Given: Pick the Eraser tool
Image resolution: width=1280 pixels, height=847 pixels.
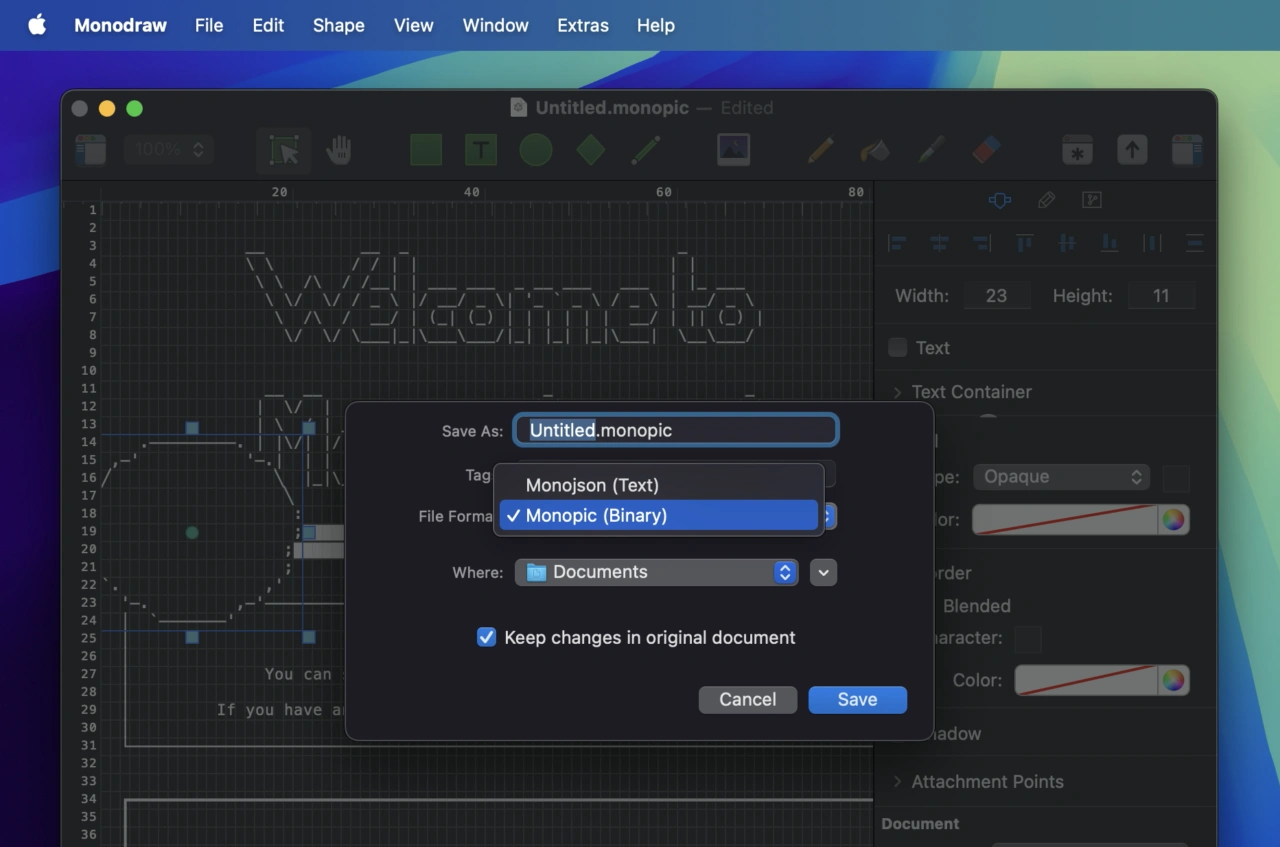Looking at the screenshot, I should pyautogui.click(x=986, y=150).
